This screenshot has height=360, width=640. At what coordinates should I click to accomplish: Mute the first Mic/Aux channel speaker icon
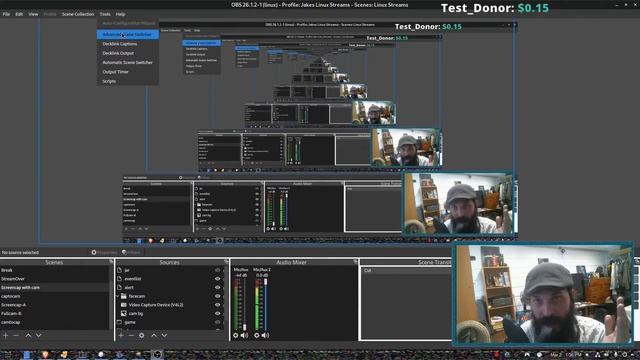pyautogui.click(x=244, y=336)
